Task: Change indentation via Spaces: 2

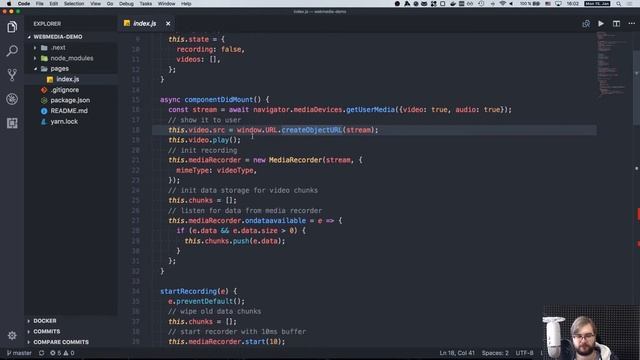Action: pyautogui.click(x=495, y=353)
